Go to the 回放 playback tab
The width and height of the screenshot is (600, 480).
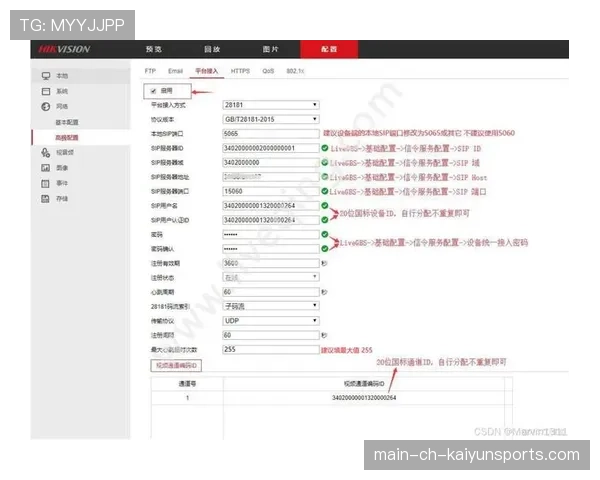tap(212, 49)
